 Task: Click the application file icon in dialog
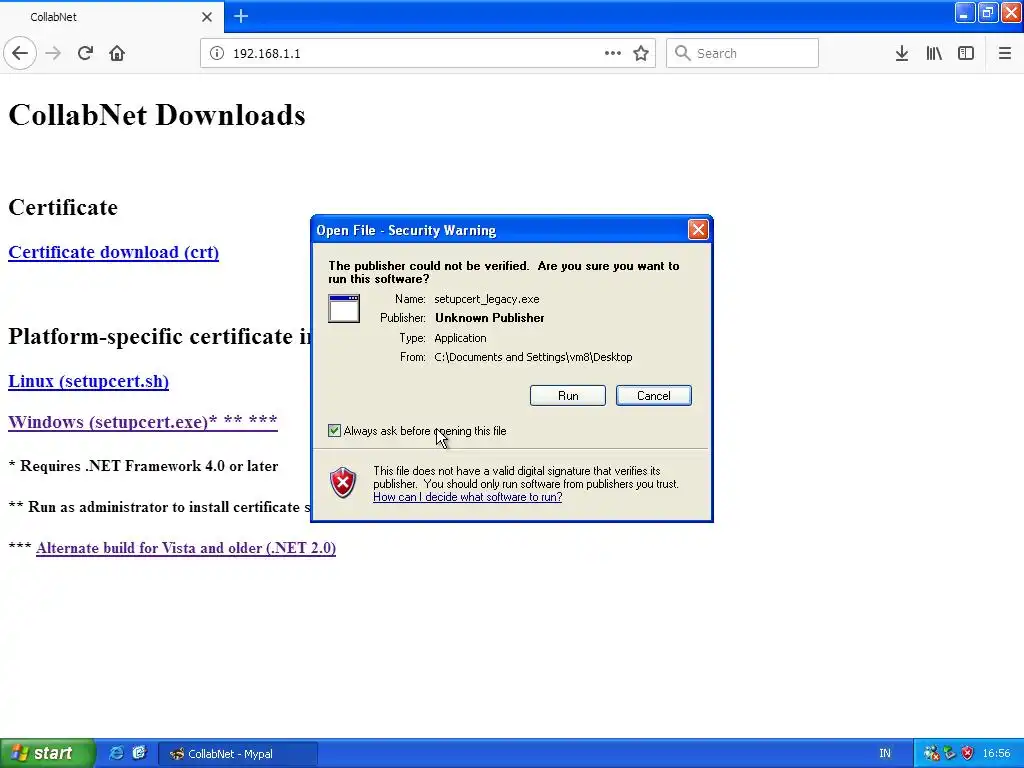coord(344,309)
